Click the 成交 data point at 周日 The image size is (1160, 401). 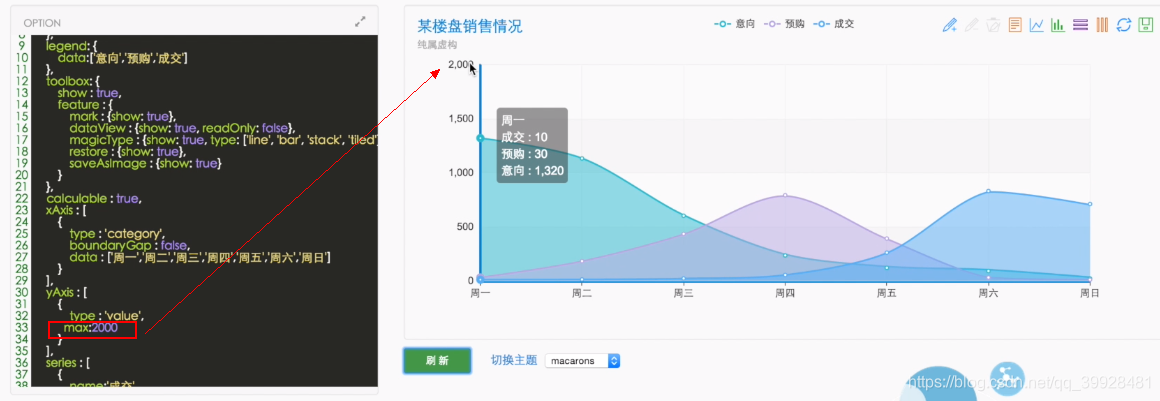coord(1090,204)
